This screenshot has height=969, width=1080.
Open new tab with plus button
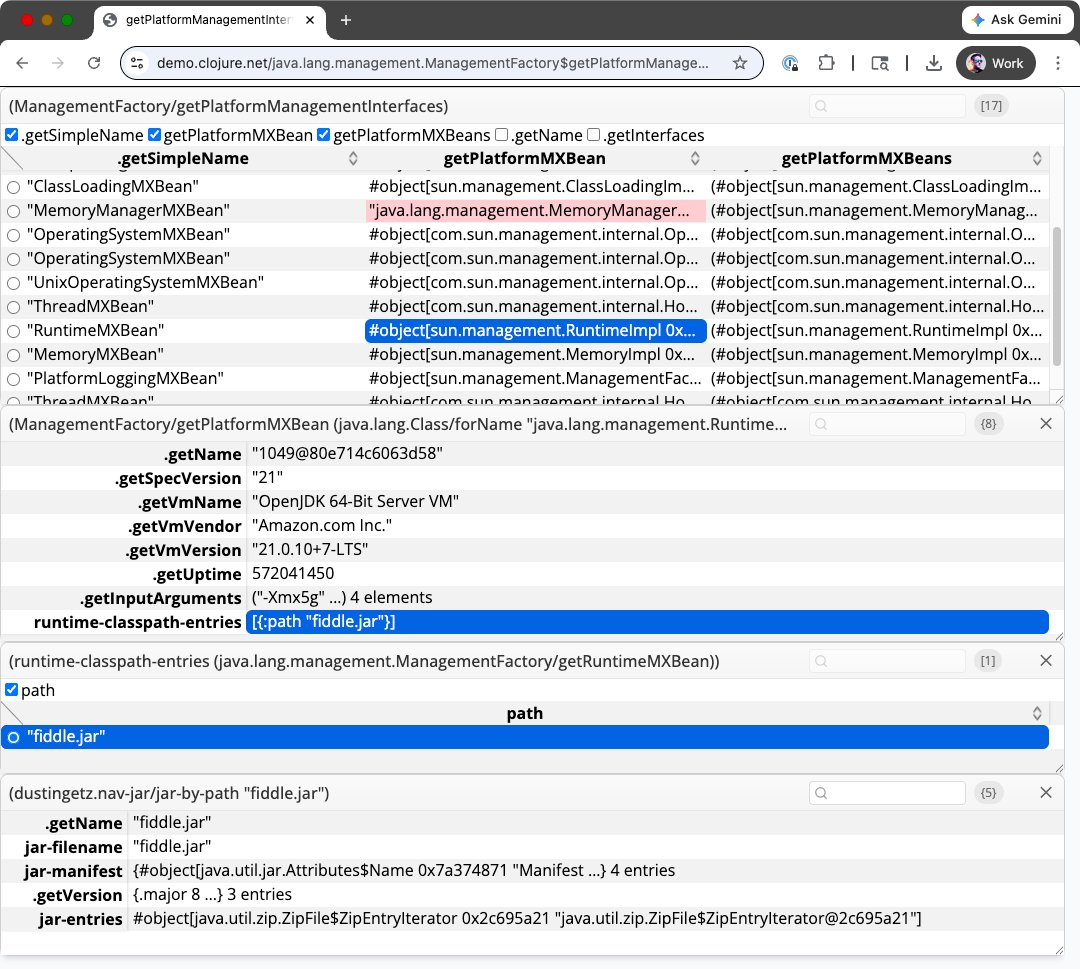(x=346, y=20)
